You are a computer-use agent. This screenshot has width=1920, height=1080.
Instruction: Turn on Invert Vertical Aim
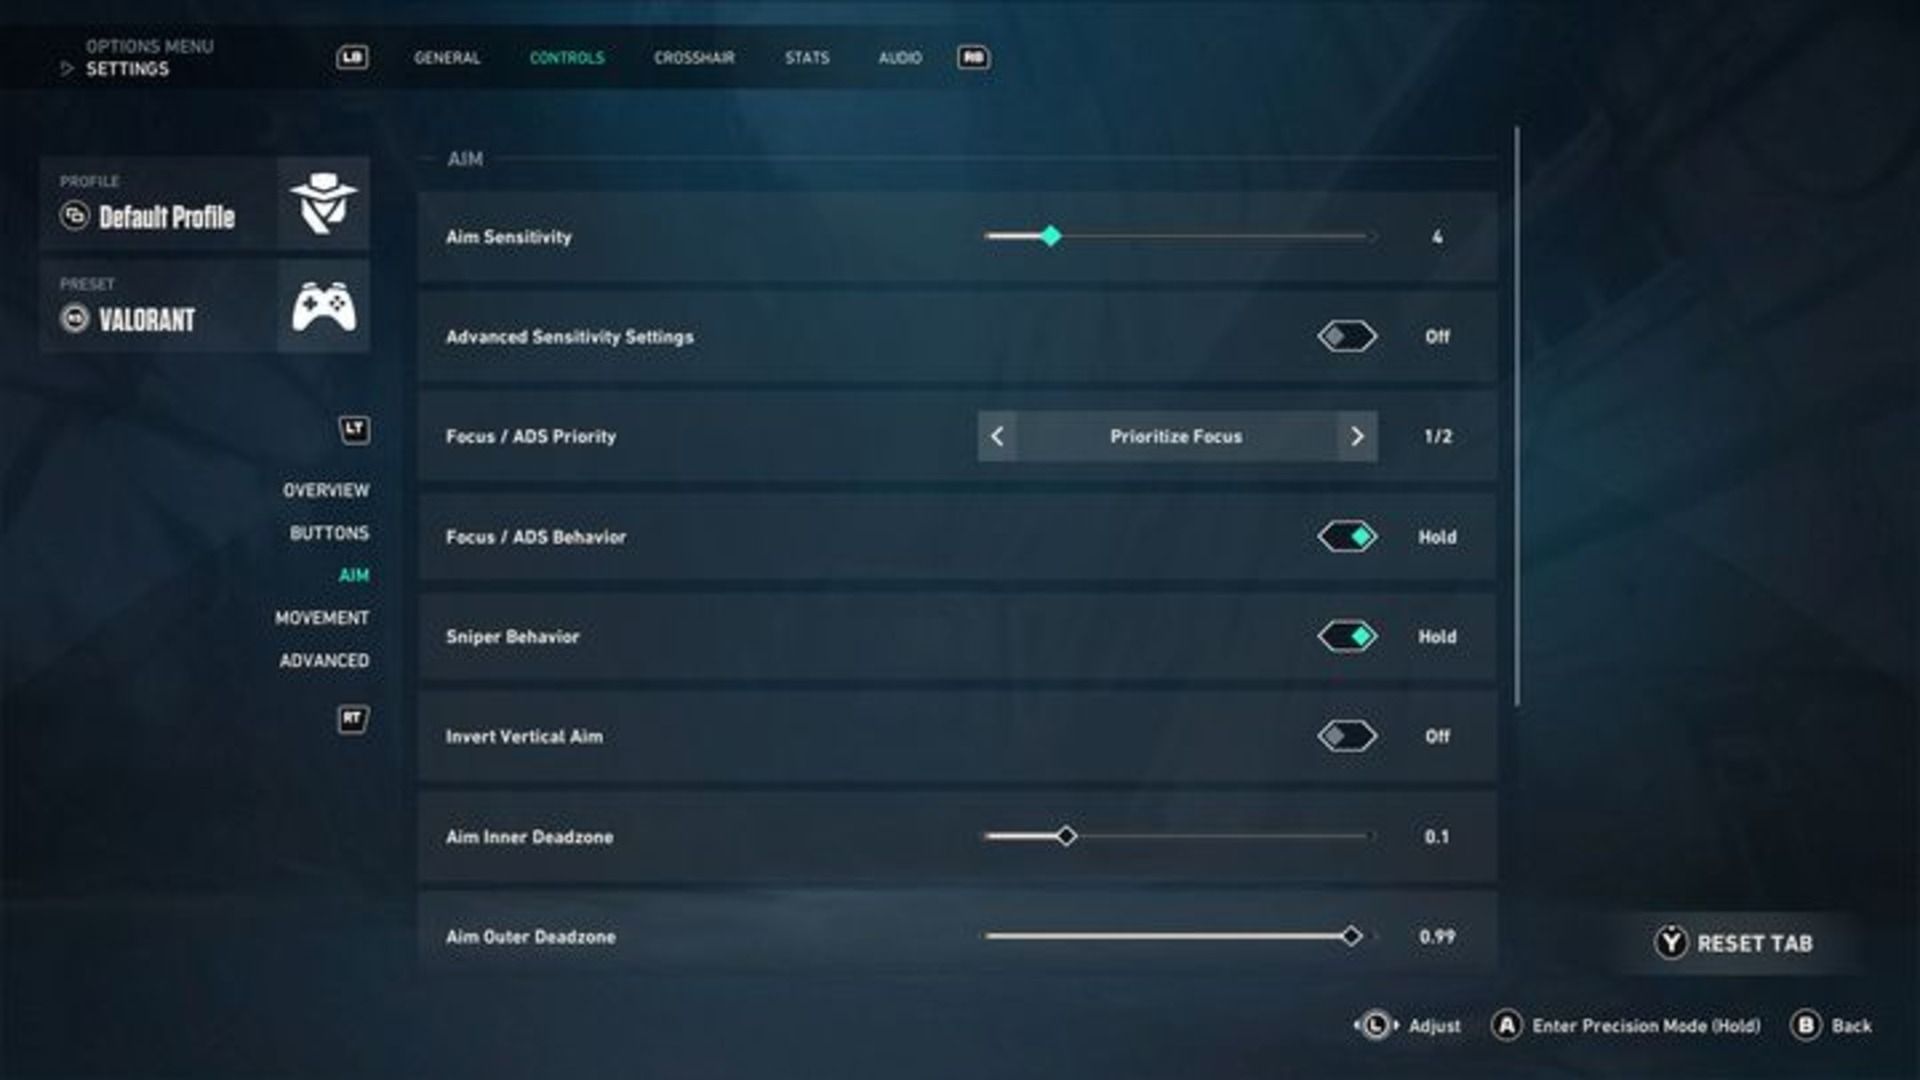coord(1347,737)
